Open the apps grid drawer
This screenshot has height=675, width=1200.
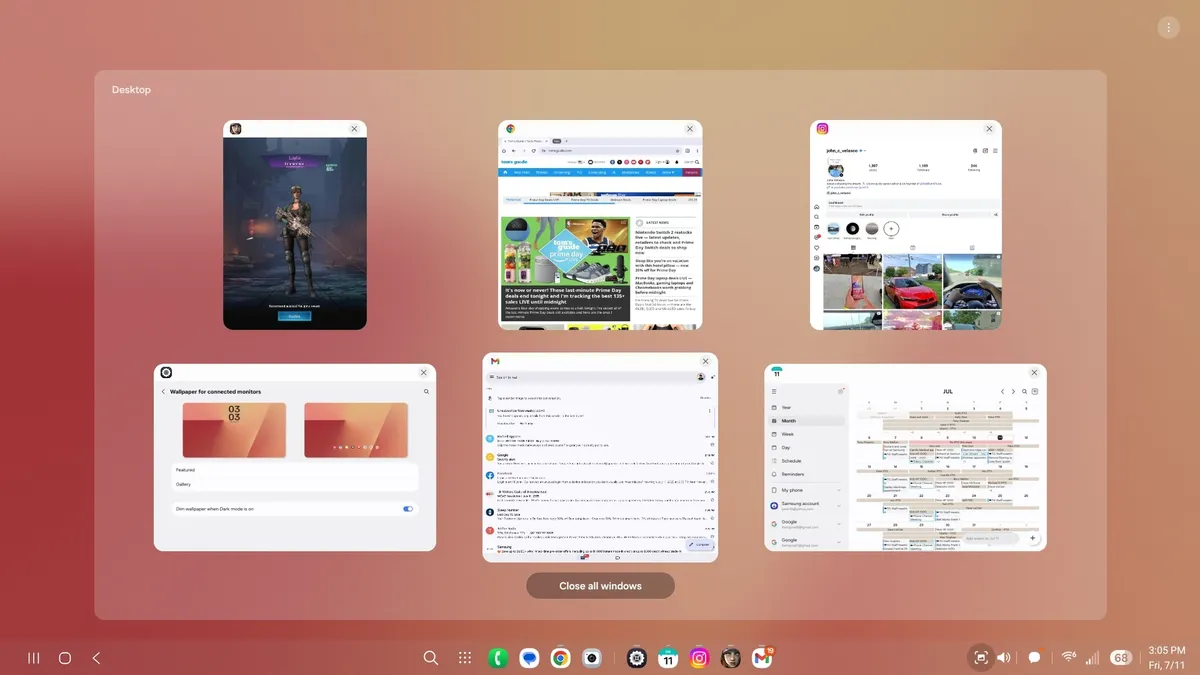coord(465,658)
